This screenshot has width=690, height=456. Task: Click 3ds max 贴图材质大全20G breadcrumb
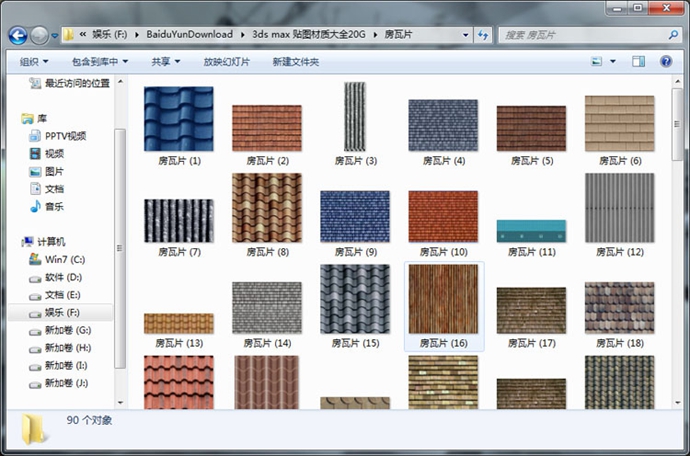pos(309,34)
